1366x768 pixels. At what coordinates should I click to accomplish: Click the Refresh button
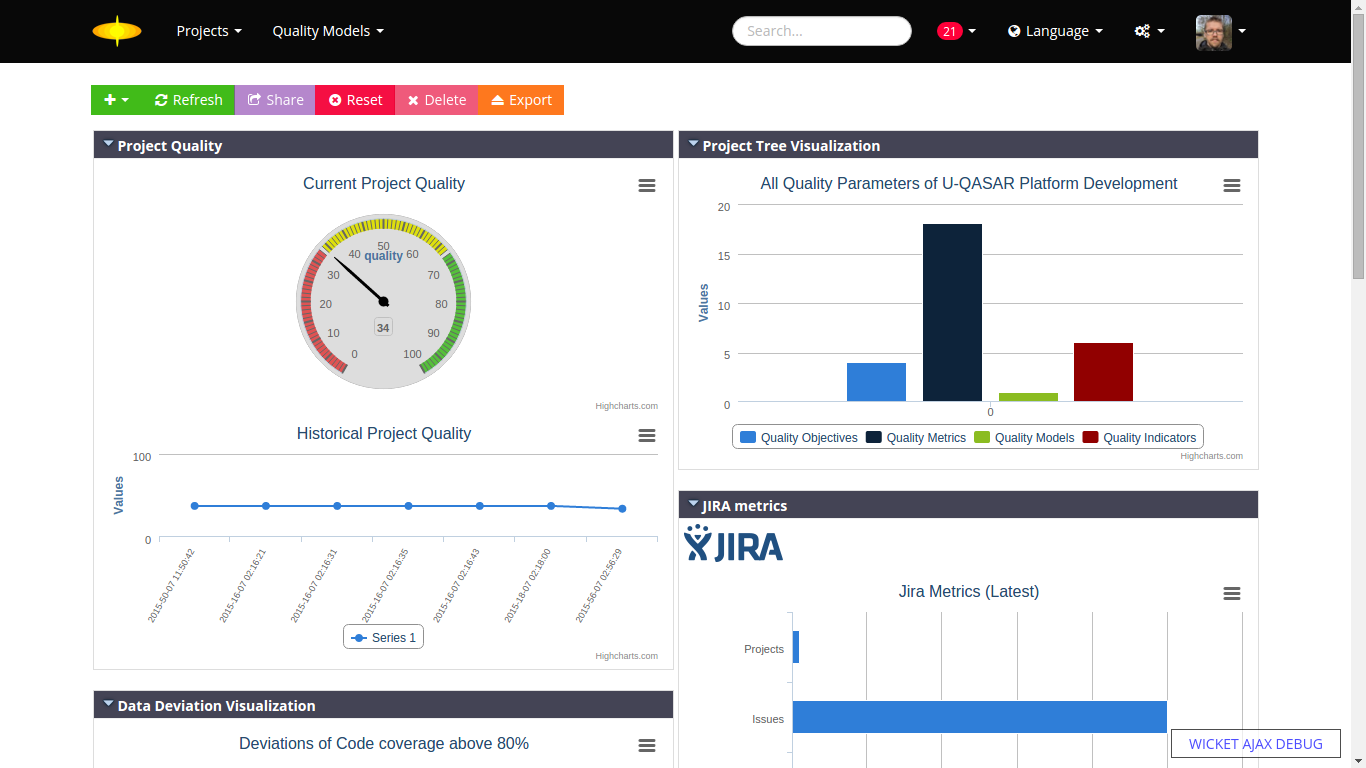tap(188, 100)
